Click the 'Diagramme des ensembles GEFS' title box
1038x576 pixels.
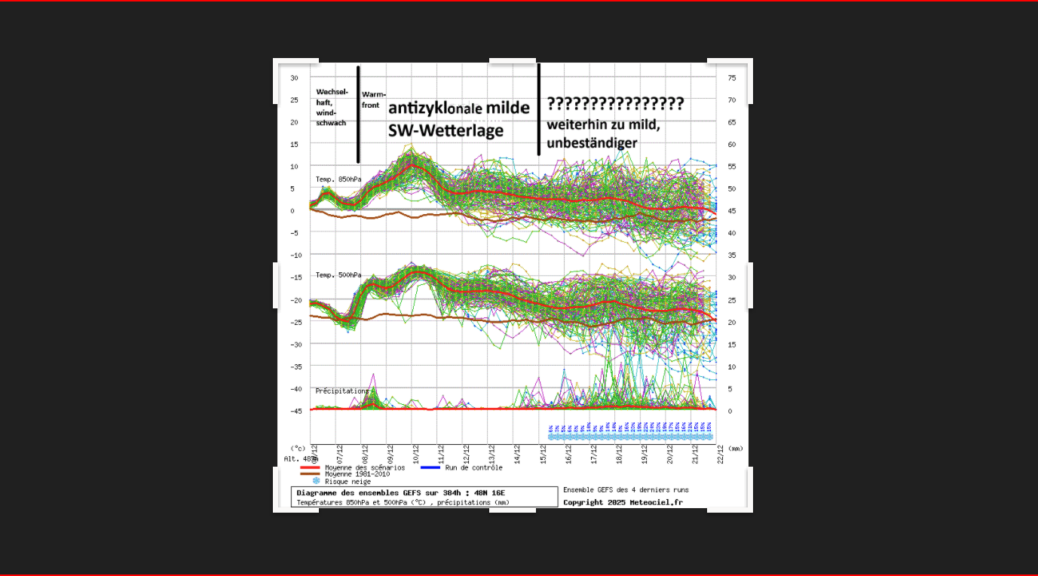[x=425, y=497]
